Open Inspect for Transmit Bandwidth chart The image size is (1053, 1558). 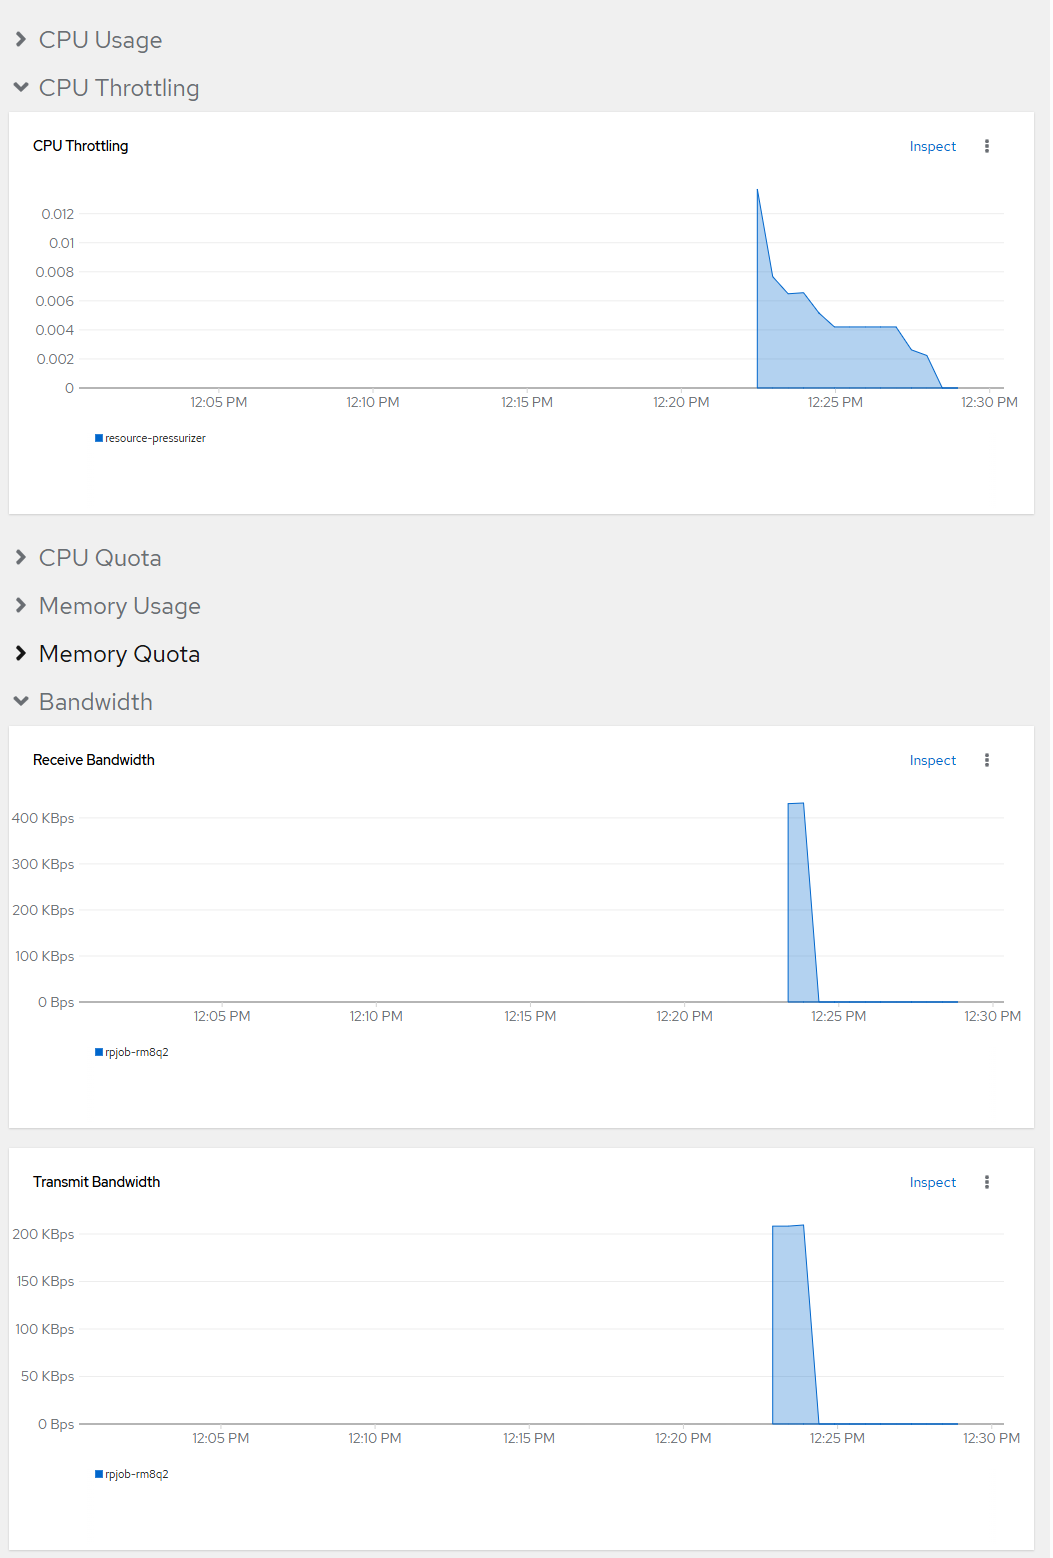tap(932, 1182)
